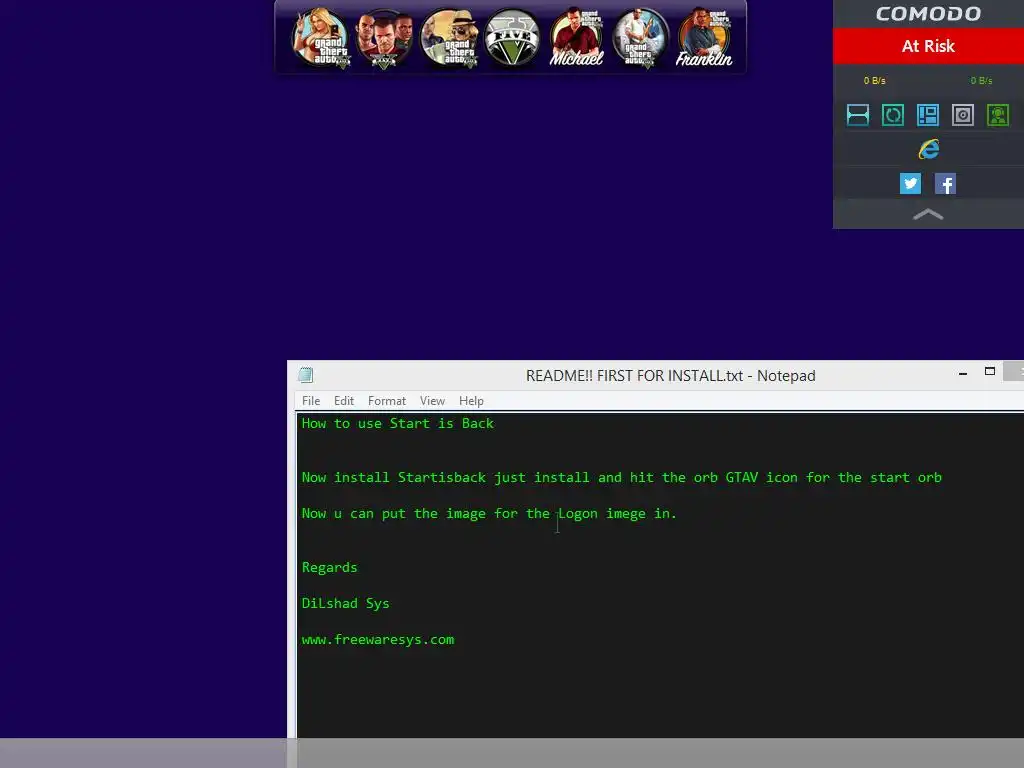Click the line 'How to use Start is Back'
Image resolution: width=1024 pixels, height=768 pixels.
(x=398, y=423)
